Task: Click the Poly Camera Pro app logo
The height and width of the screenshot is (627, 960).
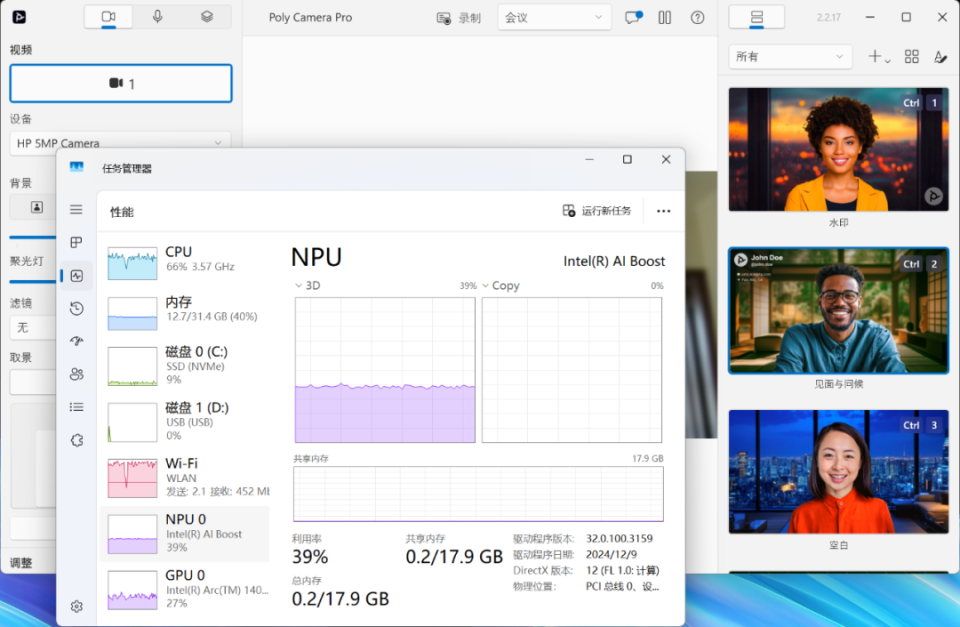Action: pos(19,17)
